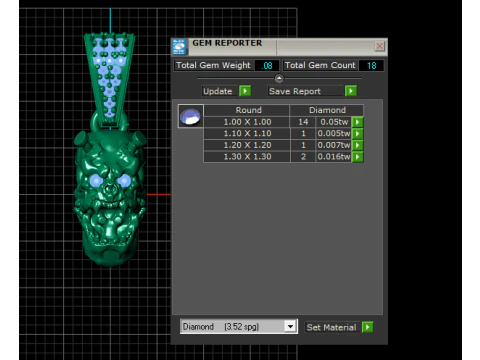Click the Total Gem Count label
480x360 pixels.
tap(320, 65)
